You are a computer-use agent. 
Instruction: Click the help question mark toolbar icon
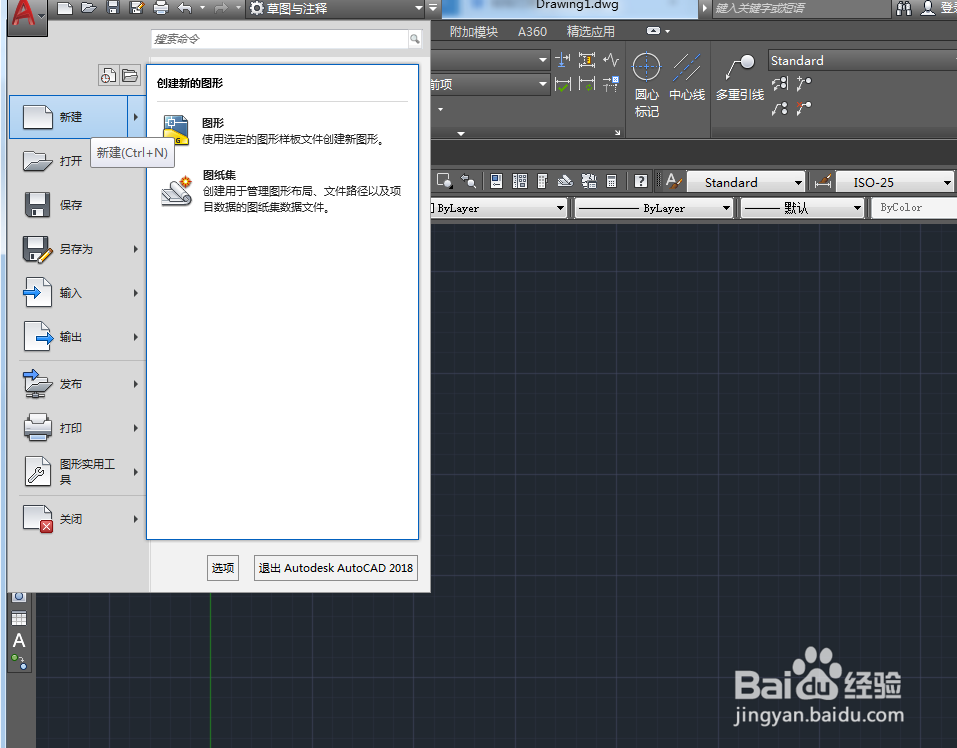tap(640, 181)
